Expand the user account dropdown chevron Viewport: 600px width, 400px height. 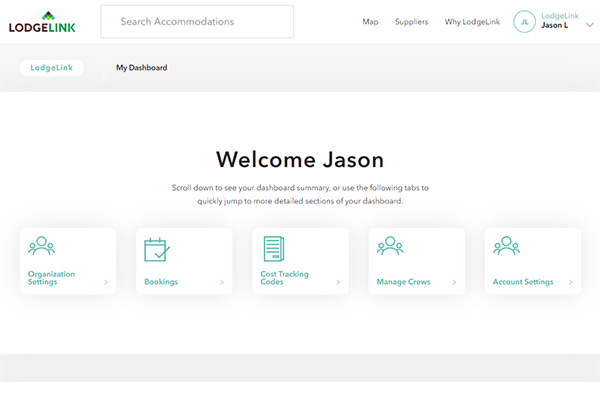pyautogui.click(x=590, y=25)
